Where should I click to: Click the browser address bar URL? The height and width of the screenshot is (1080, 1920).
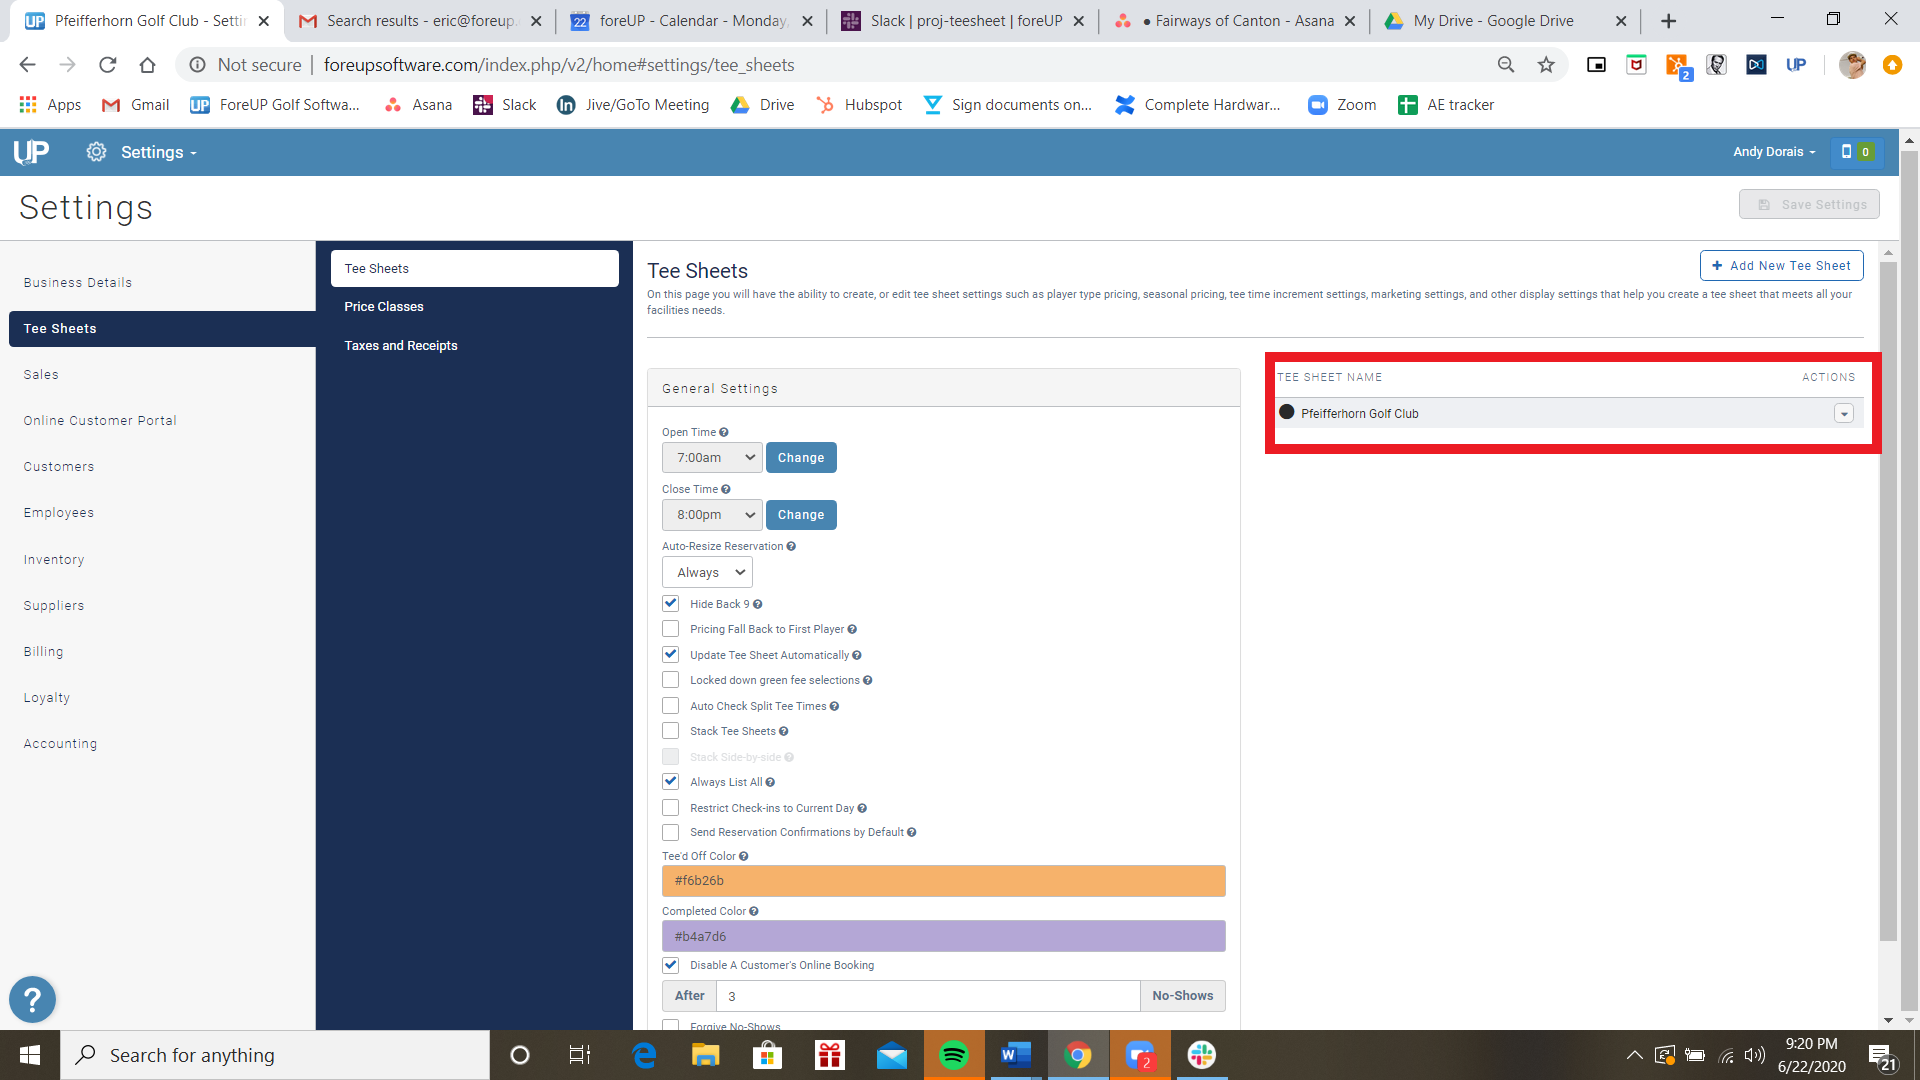[x=559, y=65]
